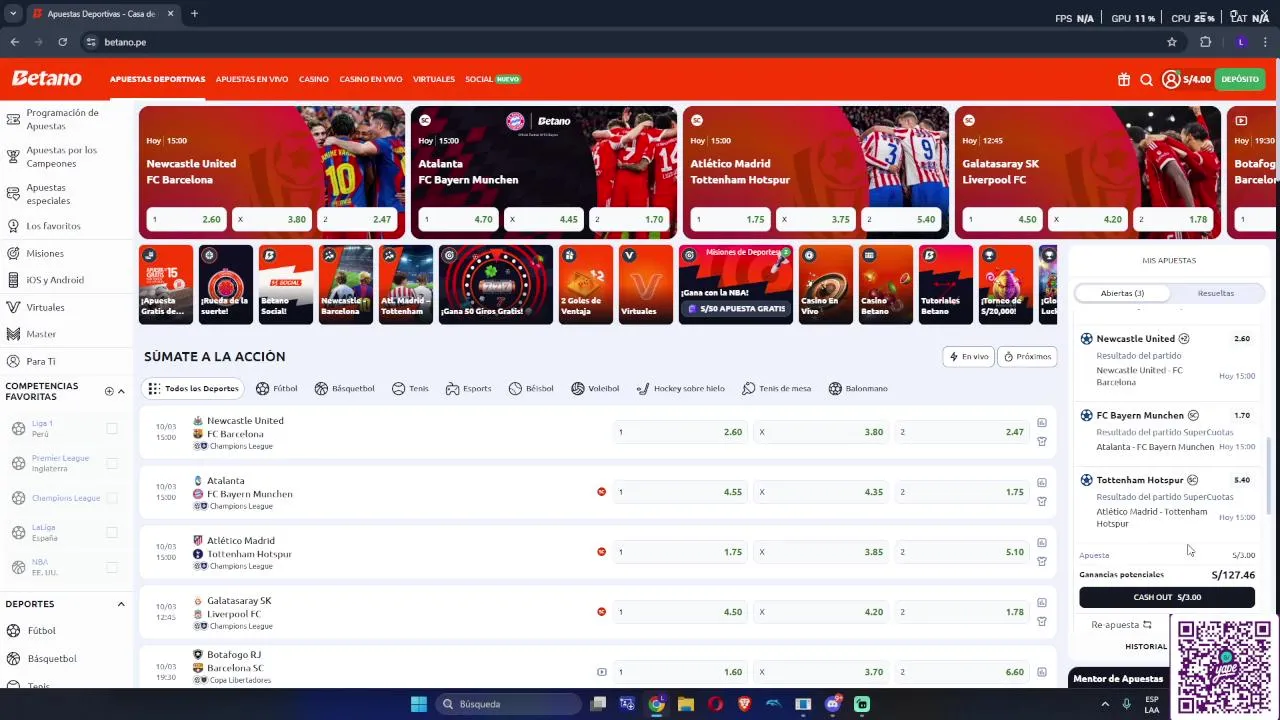The width and height of the screenshot is (1280, 720).
Task: Open the Programación de Apuestas link
Action: [x=62, y=119]
